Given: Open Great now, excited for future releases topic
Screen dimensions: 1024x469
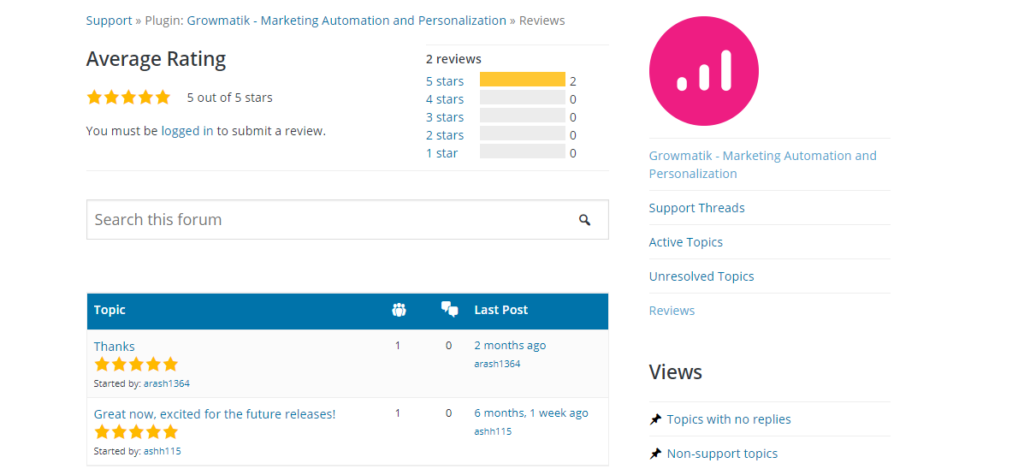Looking at the screenshot, I should coord(215,414).
